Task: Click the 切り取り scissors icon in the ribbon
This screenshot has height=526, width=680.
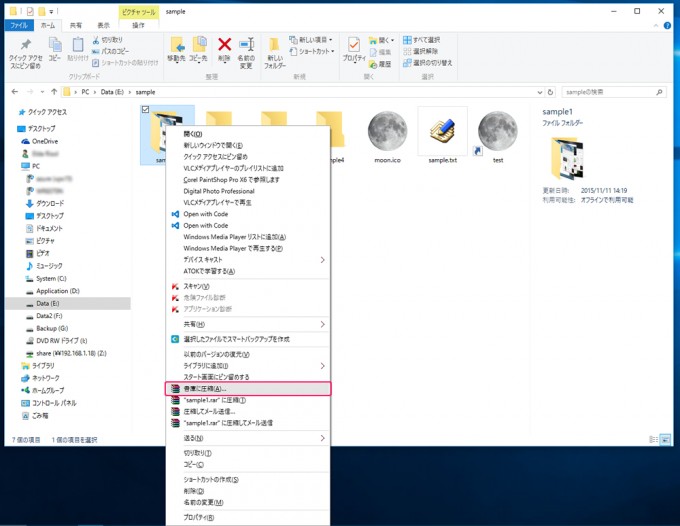Action: tap(96, 40)
